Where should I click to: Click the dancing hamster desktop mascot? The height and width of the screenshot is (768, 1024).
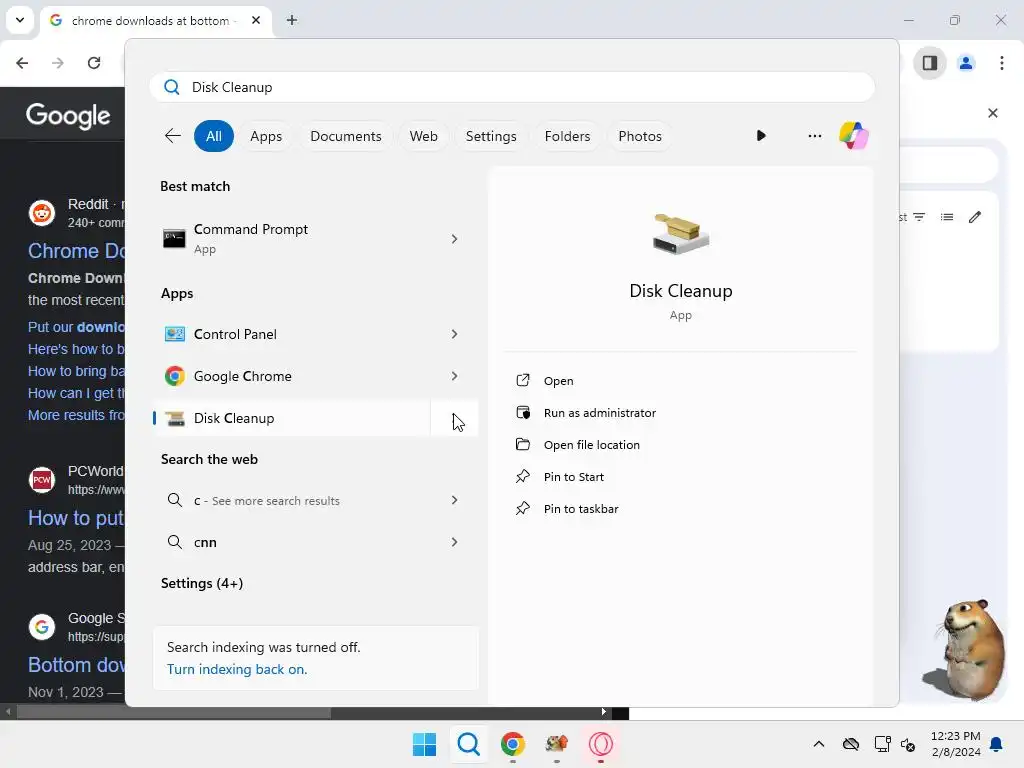click(x=968, y=650)
